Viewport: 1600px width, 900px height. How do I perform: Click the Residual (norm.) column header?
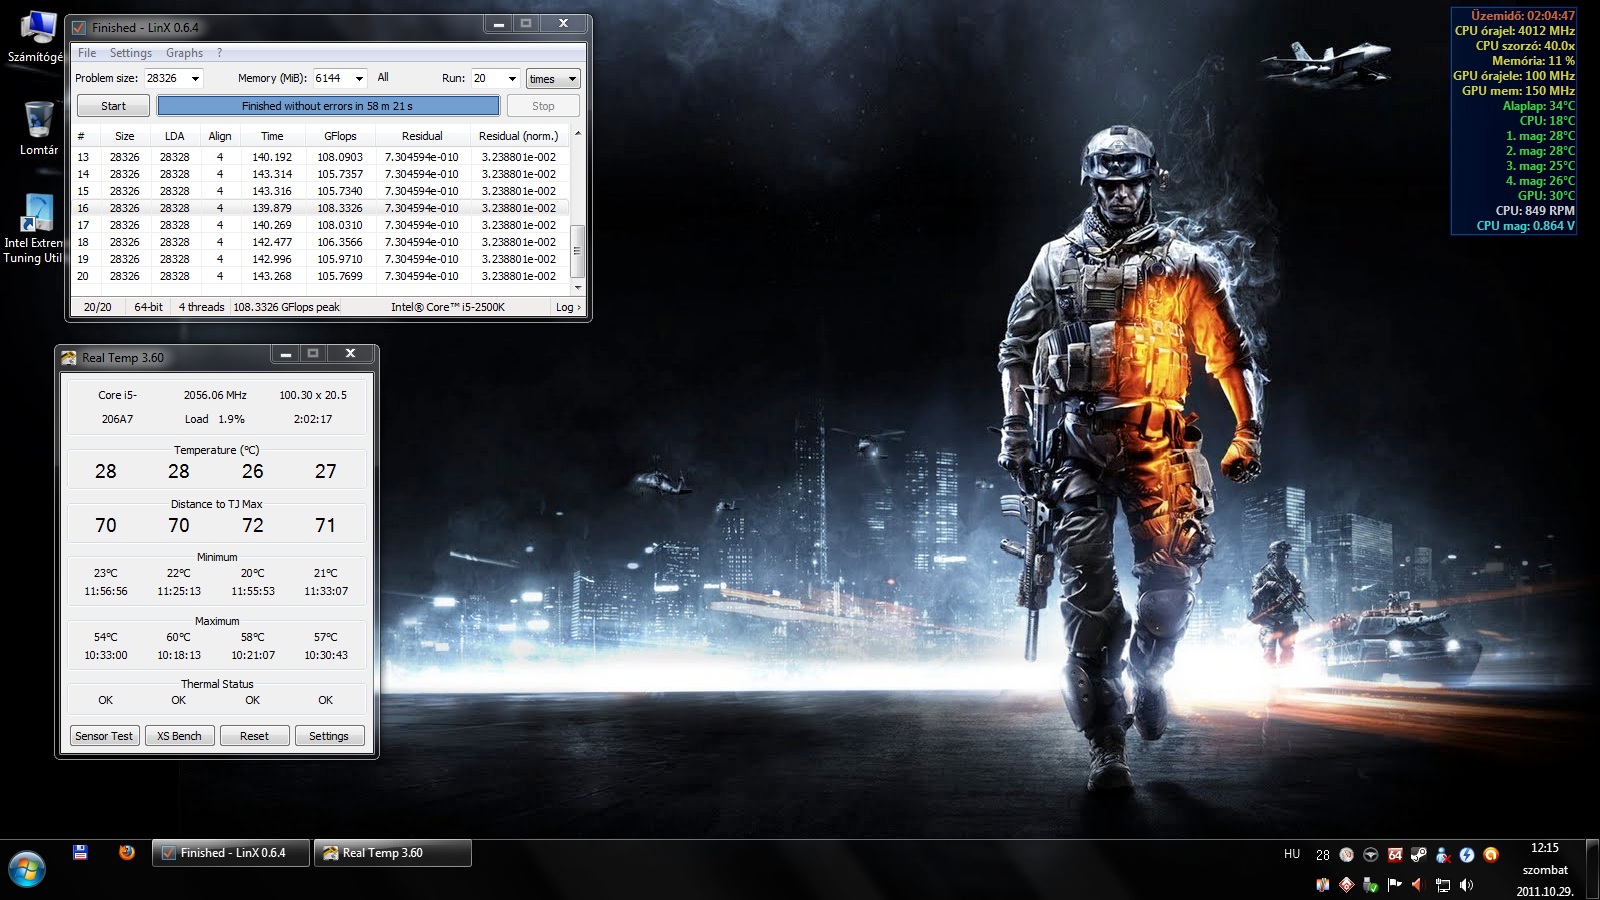point(518,136)
